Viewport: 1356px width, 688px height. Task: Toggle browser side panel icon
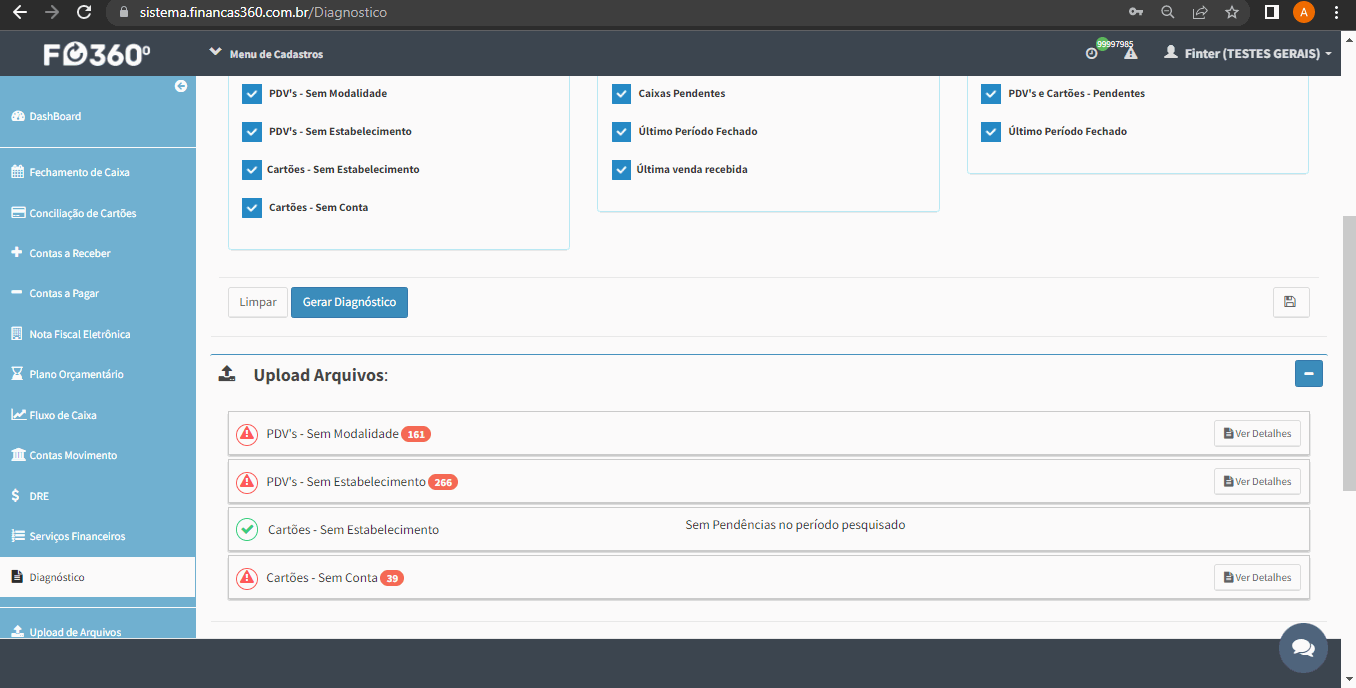pos(1272,12)
